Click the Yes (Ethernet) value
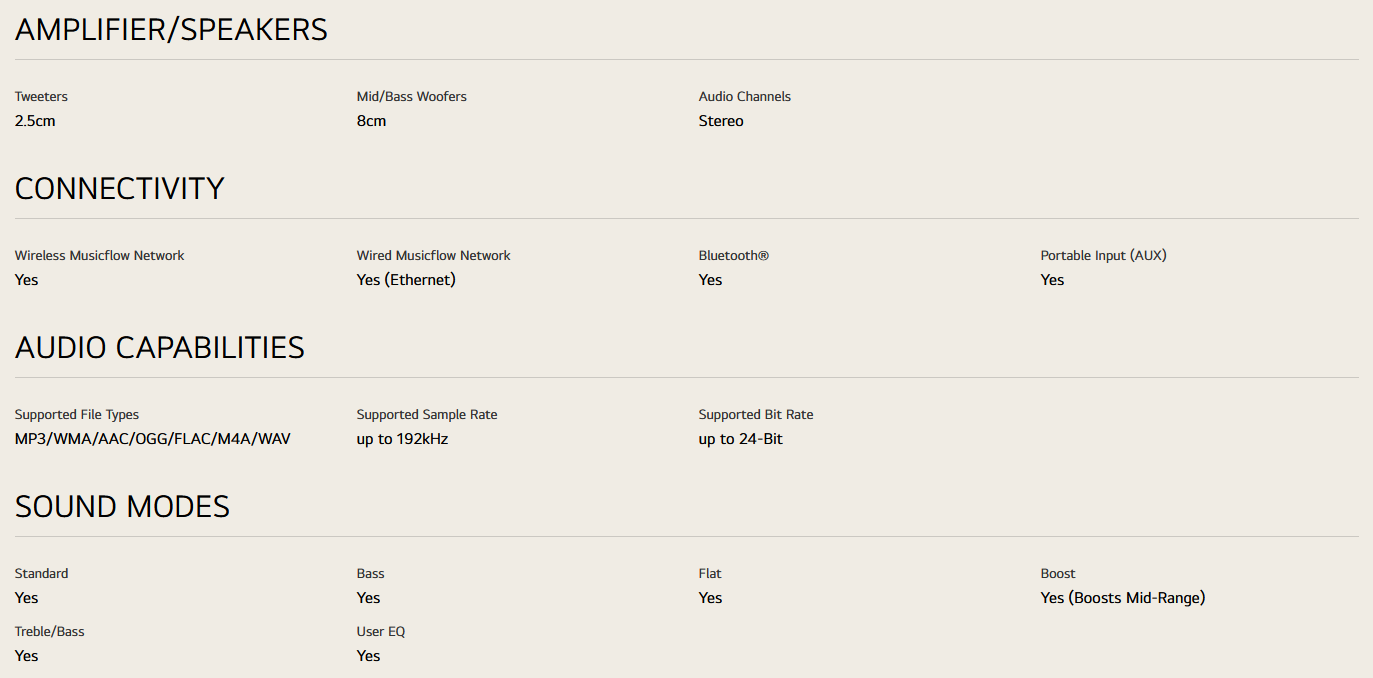This screenshot has height=678, width=1373. [x=406, y=280]
